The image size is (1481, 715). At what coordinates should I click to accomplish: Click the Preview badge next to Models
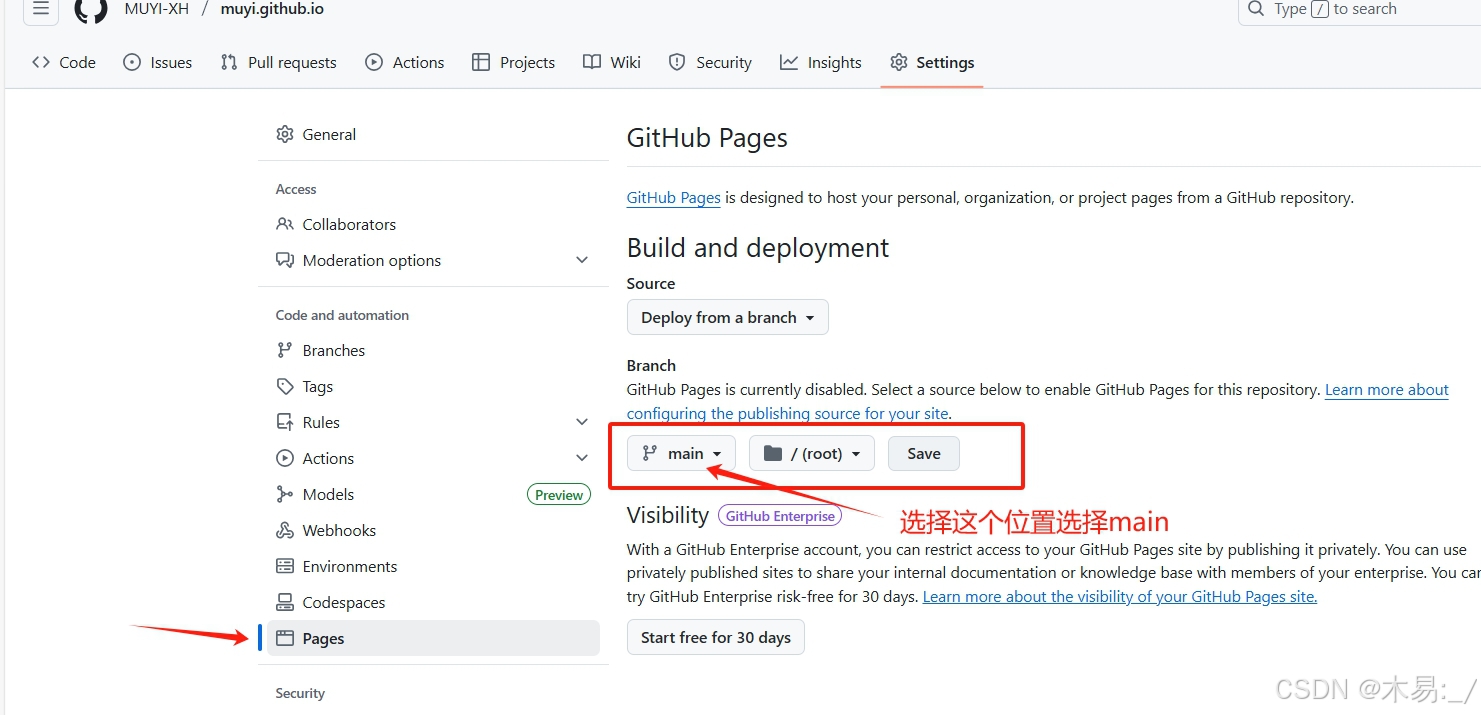[559, 495]
